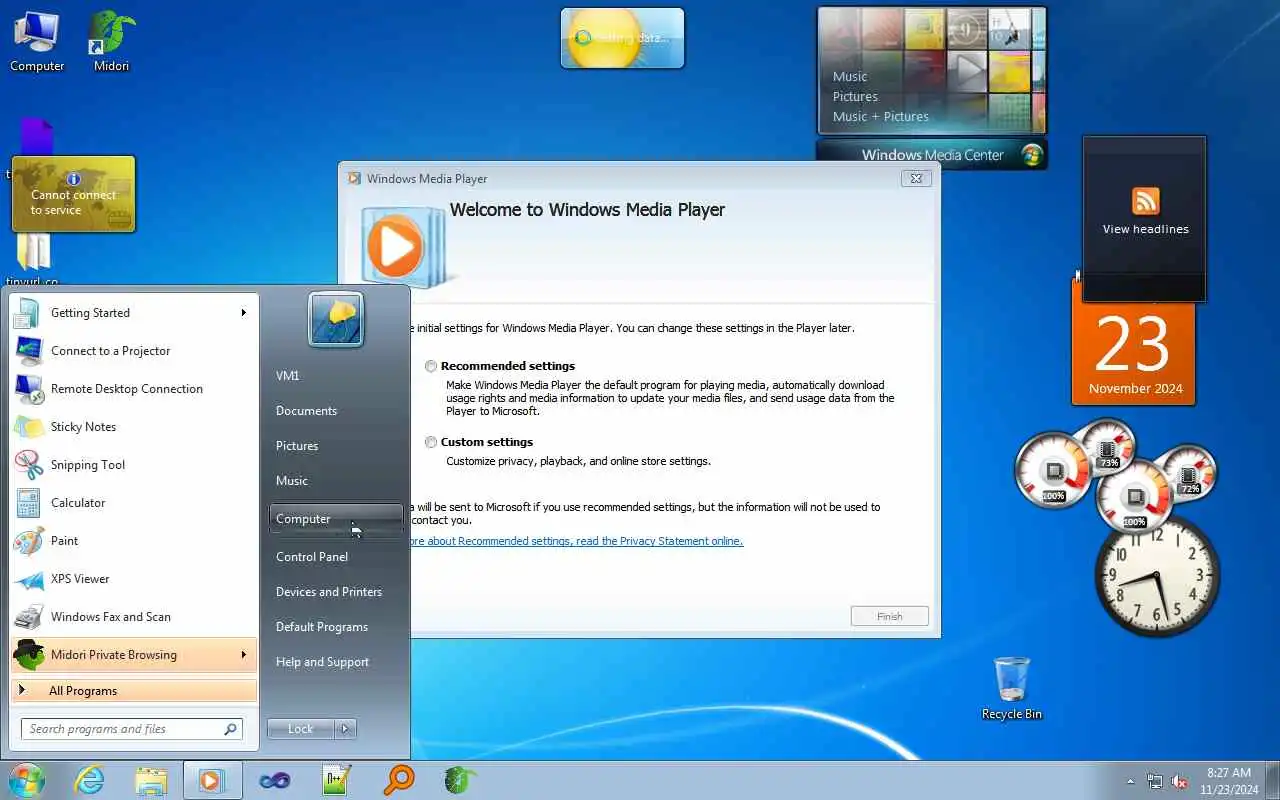The height and width of the screenshot is (800, 1280).
Task: Open Remote Desktop Connection
Action: point(133,389)
